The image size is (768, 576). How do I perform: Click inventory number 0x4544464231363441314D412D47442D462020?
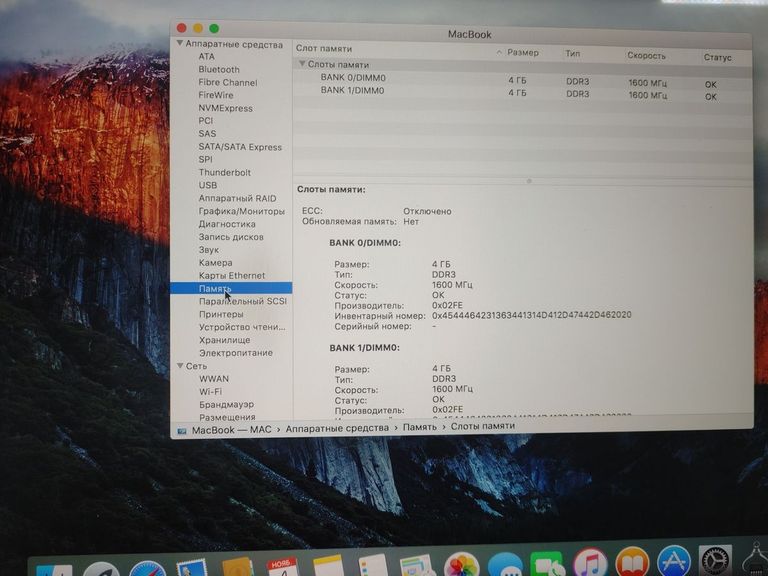pyautogui.click(x=531, y=315)
